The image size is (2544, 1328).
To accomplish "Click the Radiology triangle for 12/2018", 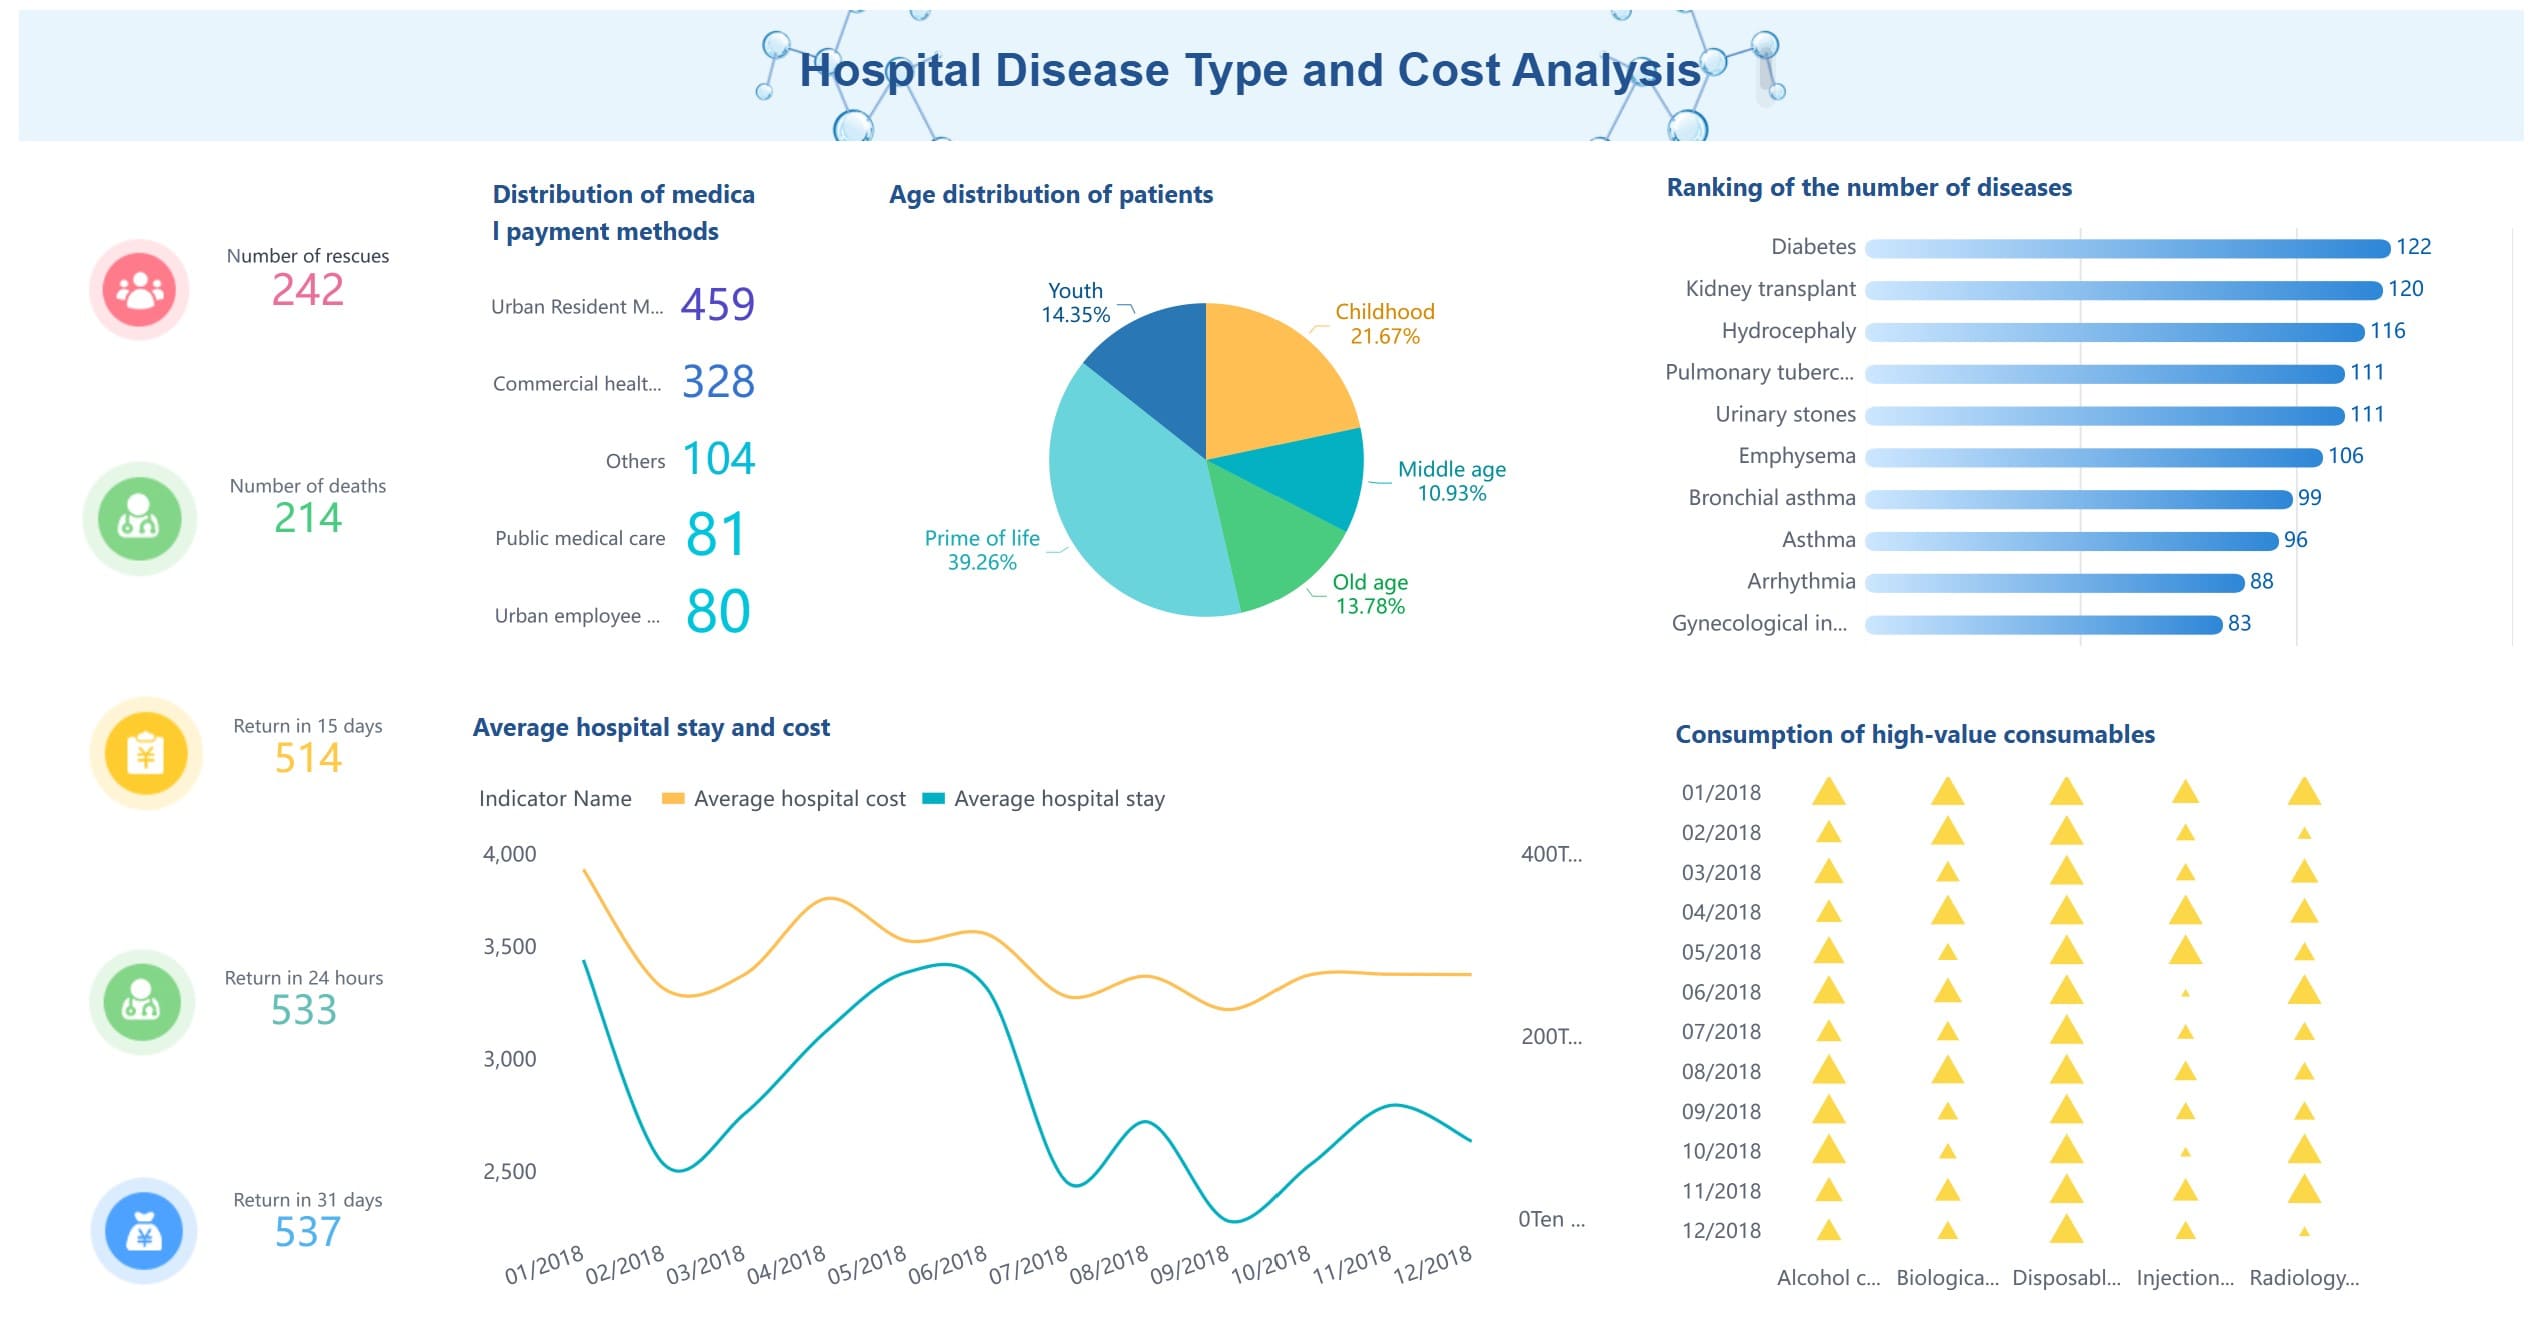I will point(2306,1230).
